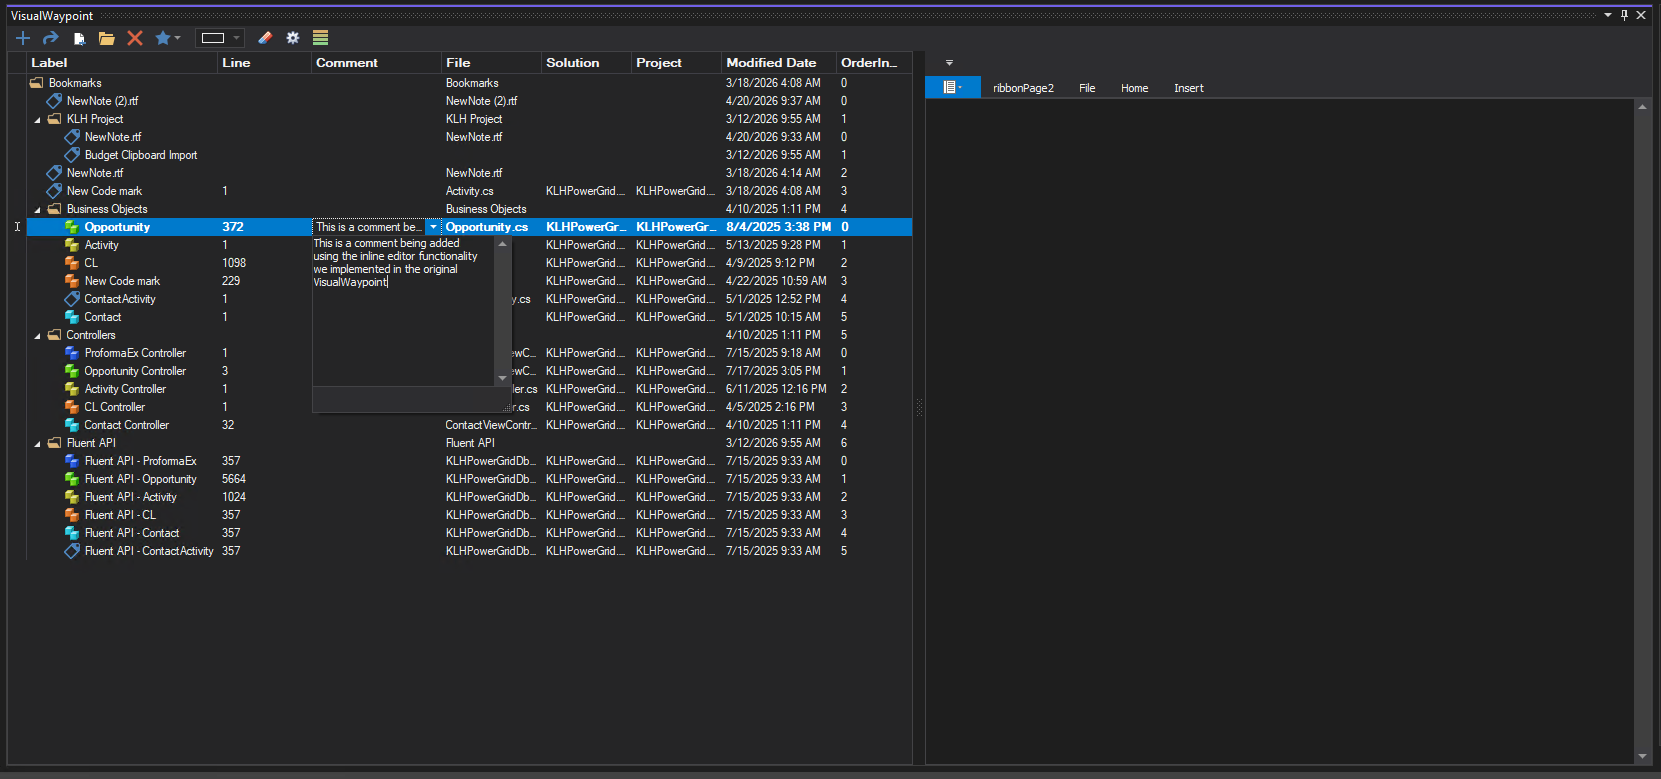Screen dimensions: 1661x779
Task: Click the striped rows toolbar icon
Action: click(321, 38)
